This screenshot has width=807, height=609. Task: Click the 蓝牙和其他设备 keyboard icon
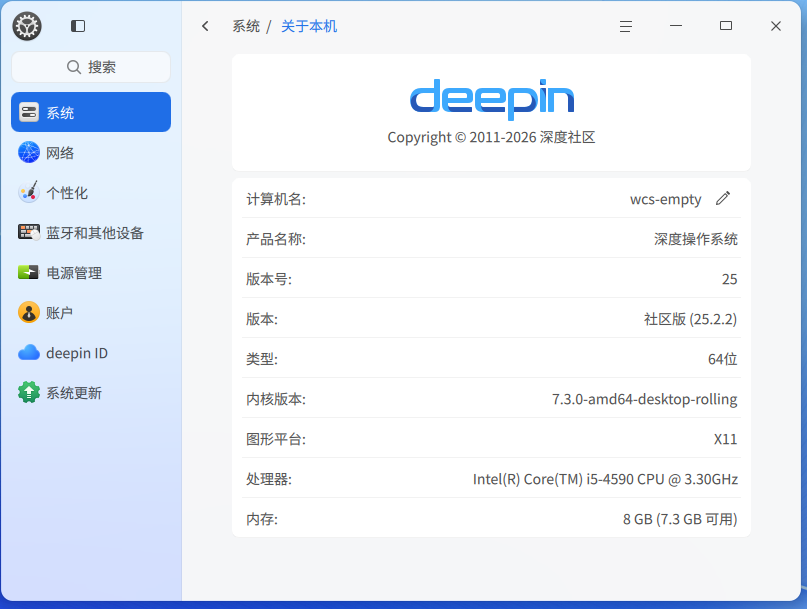29,232
